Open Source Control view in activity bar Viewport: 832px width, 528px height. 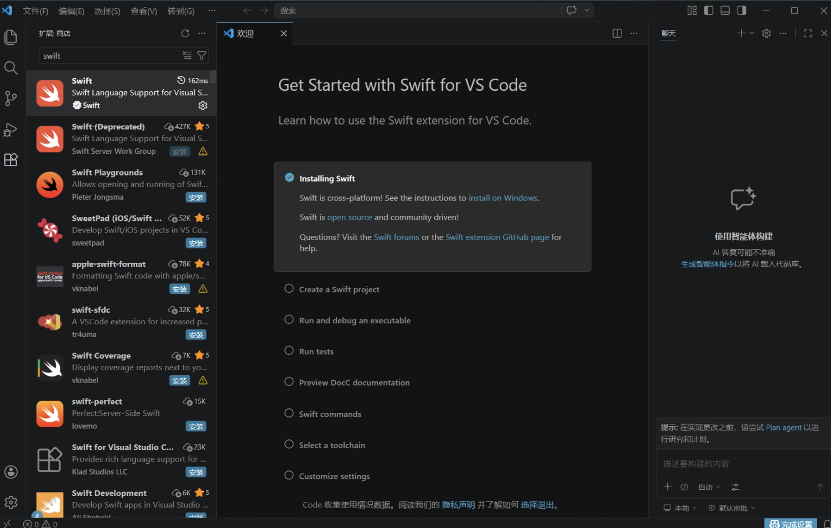(x=11, y=98)
